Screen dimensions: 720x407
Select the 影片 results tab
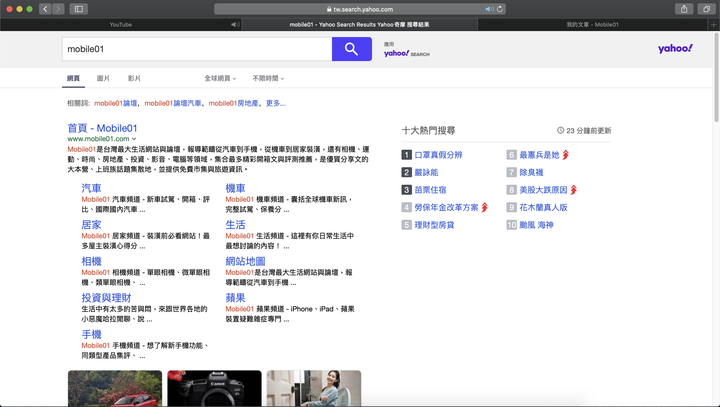[134, 78]
